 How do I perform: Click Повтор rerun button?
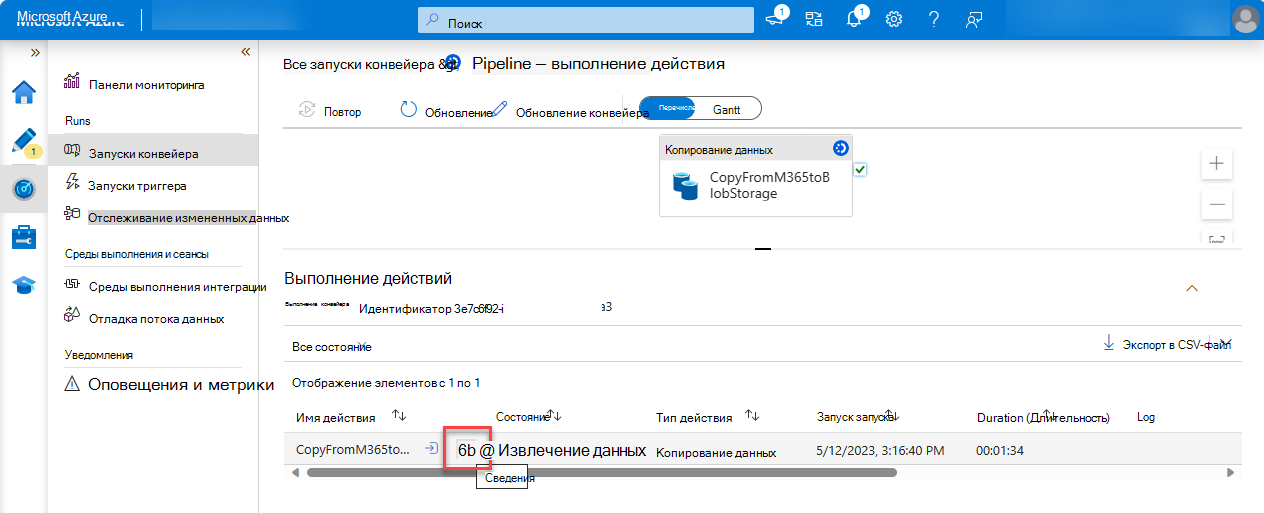330,111
